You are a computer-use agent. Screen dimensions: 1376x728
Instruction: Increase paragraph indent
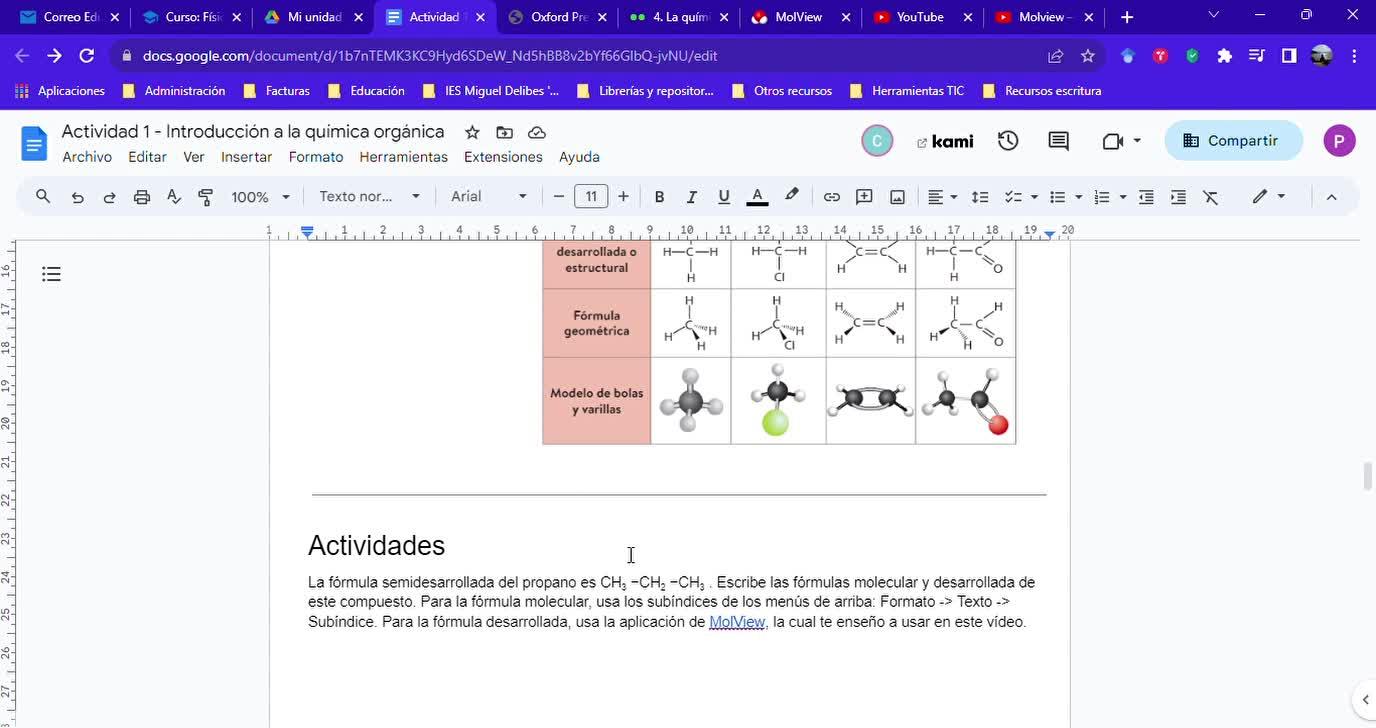(1178, 197)
